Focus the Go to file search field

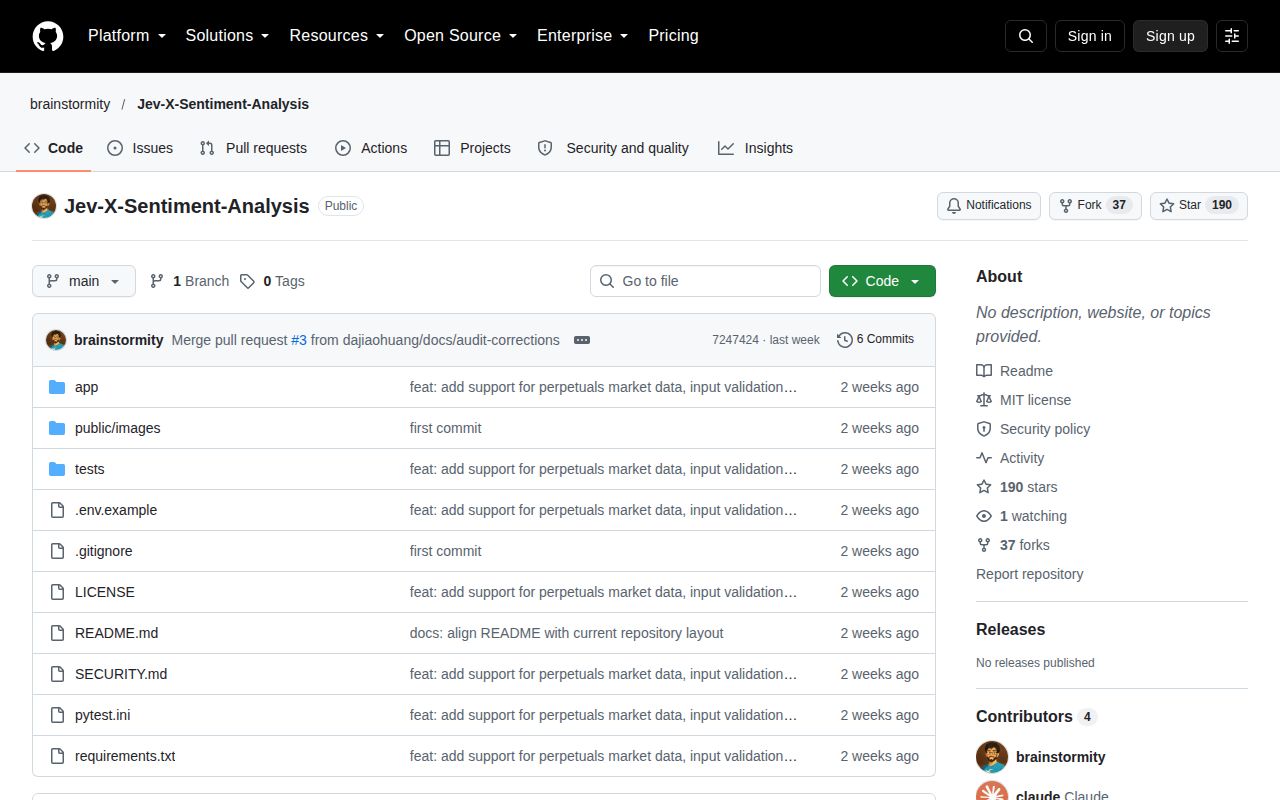click(x=705, y=281)
